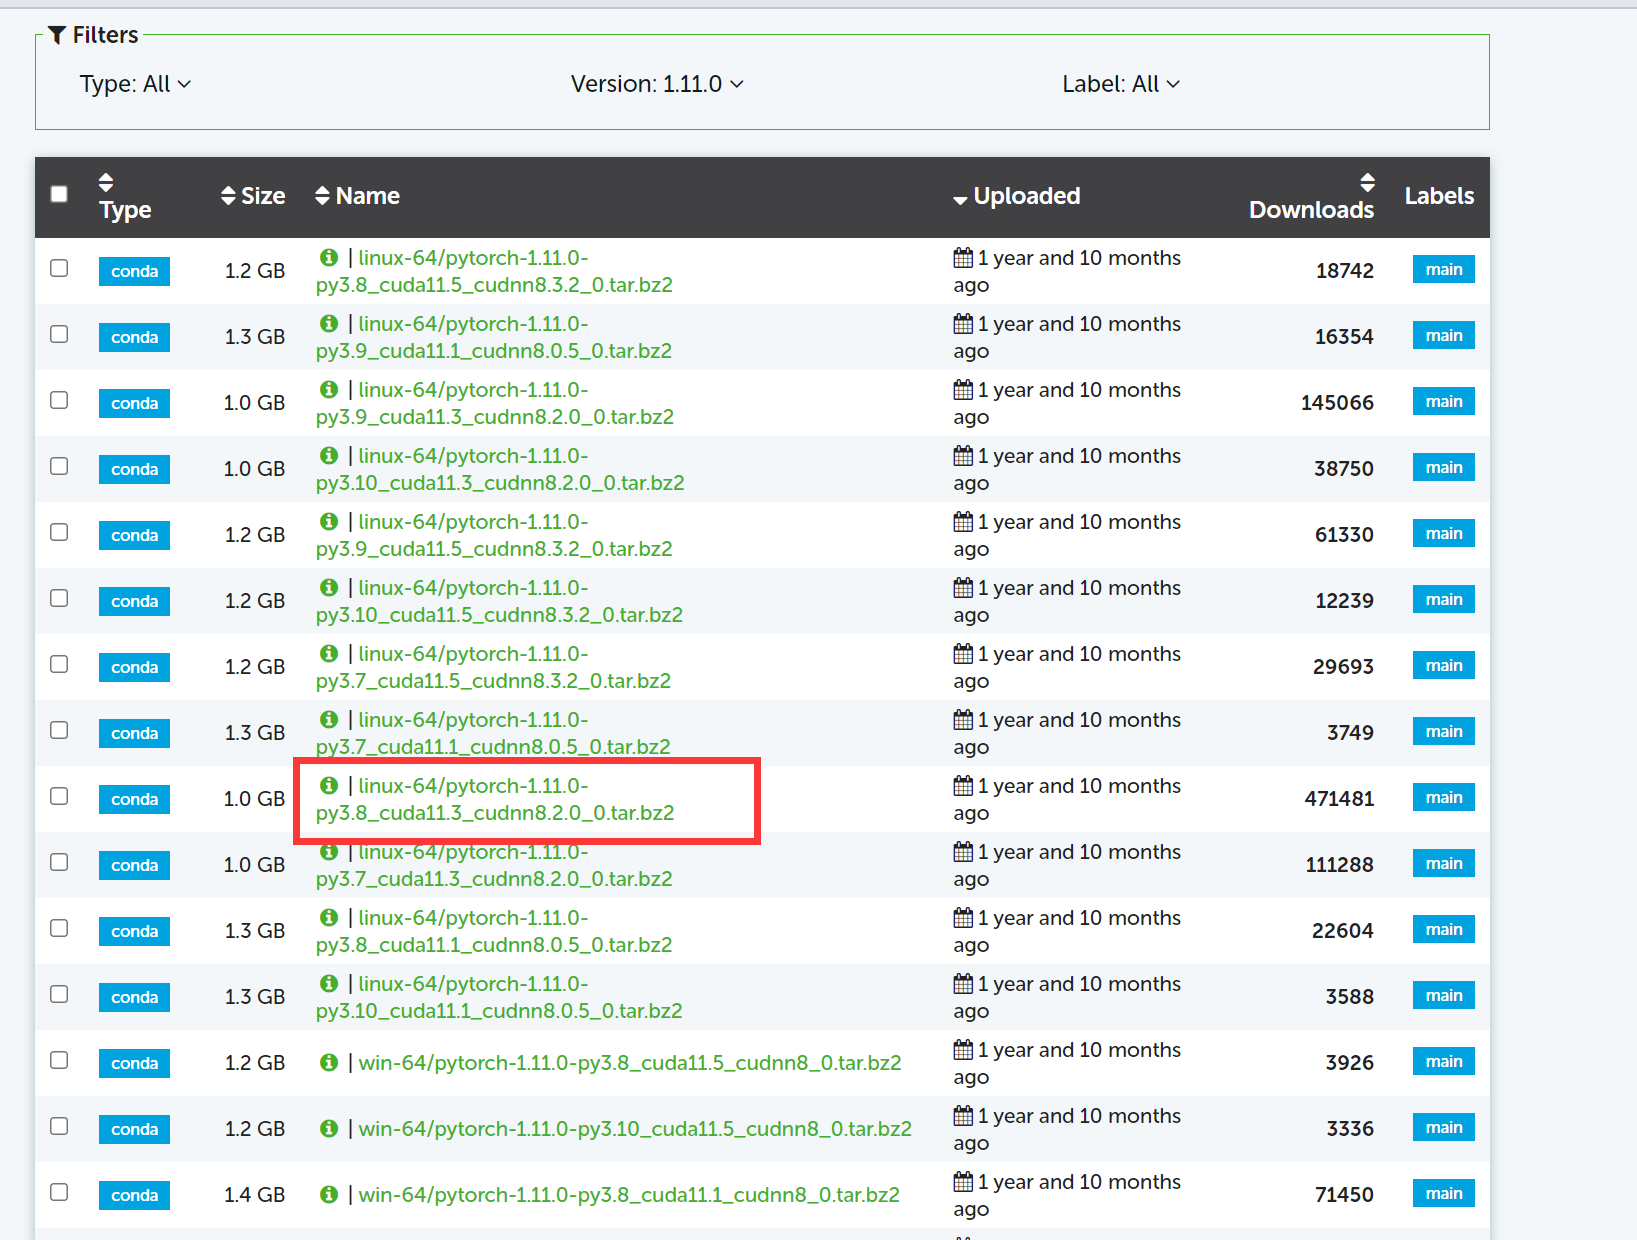Image resolution: width=1637 pixels, height=1240 pixels.
Task: Click main label in the 18742 downloads row
Action: (x=1443, y=270)
